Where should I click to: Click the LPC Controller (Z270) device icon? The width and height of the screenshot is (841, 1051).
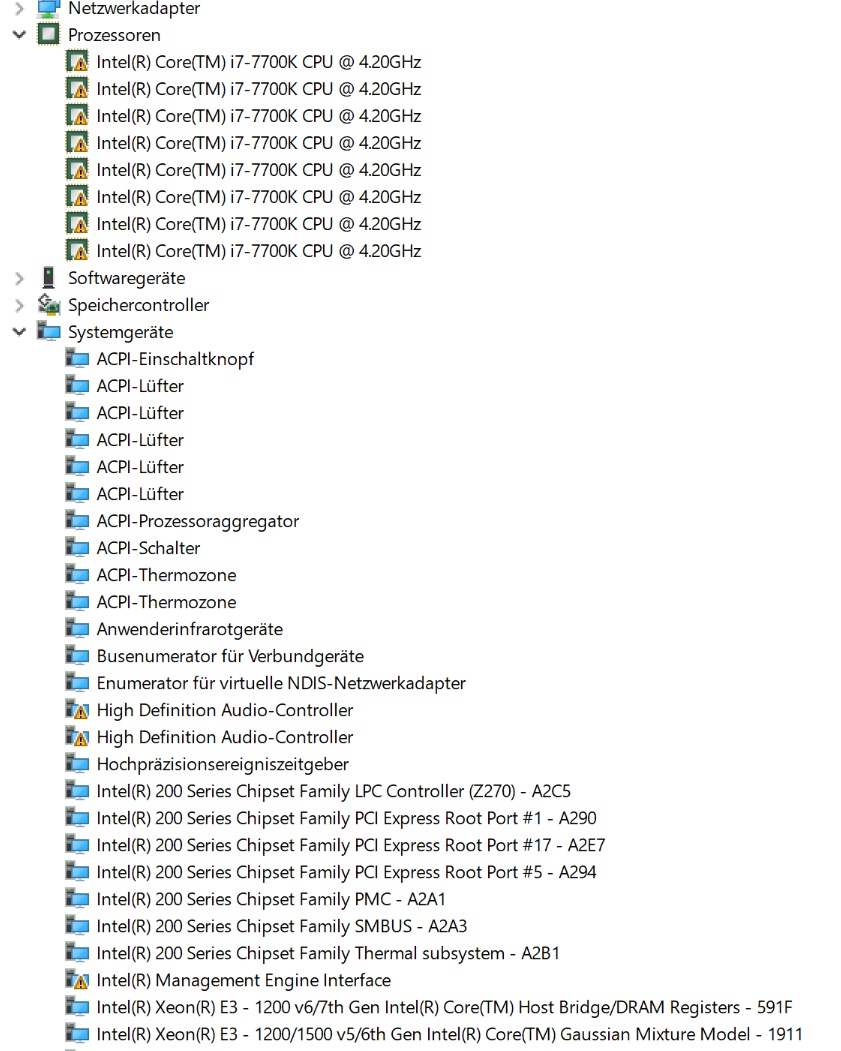[77, 791]
